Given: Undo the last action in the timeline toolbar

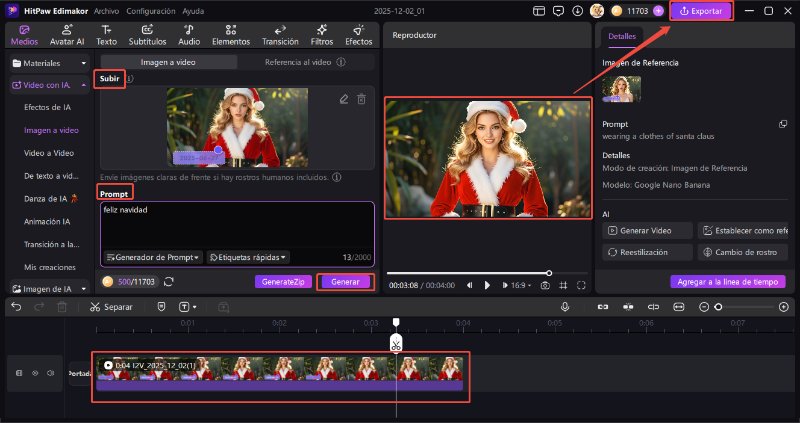Looking at the screenshot, I should [x=16, y=307].
